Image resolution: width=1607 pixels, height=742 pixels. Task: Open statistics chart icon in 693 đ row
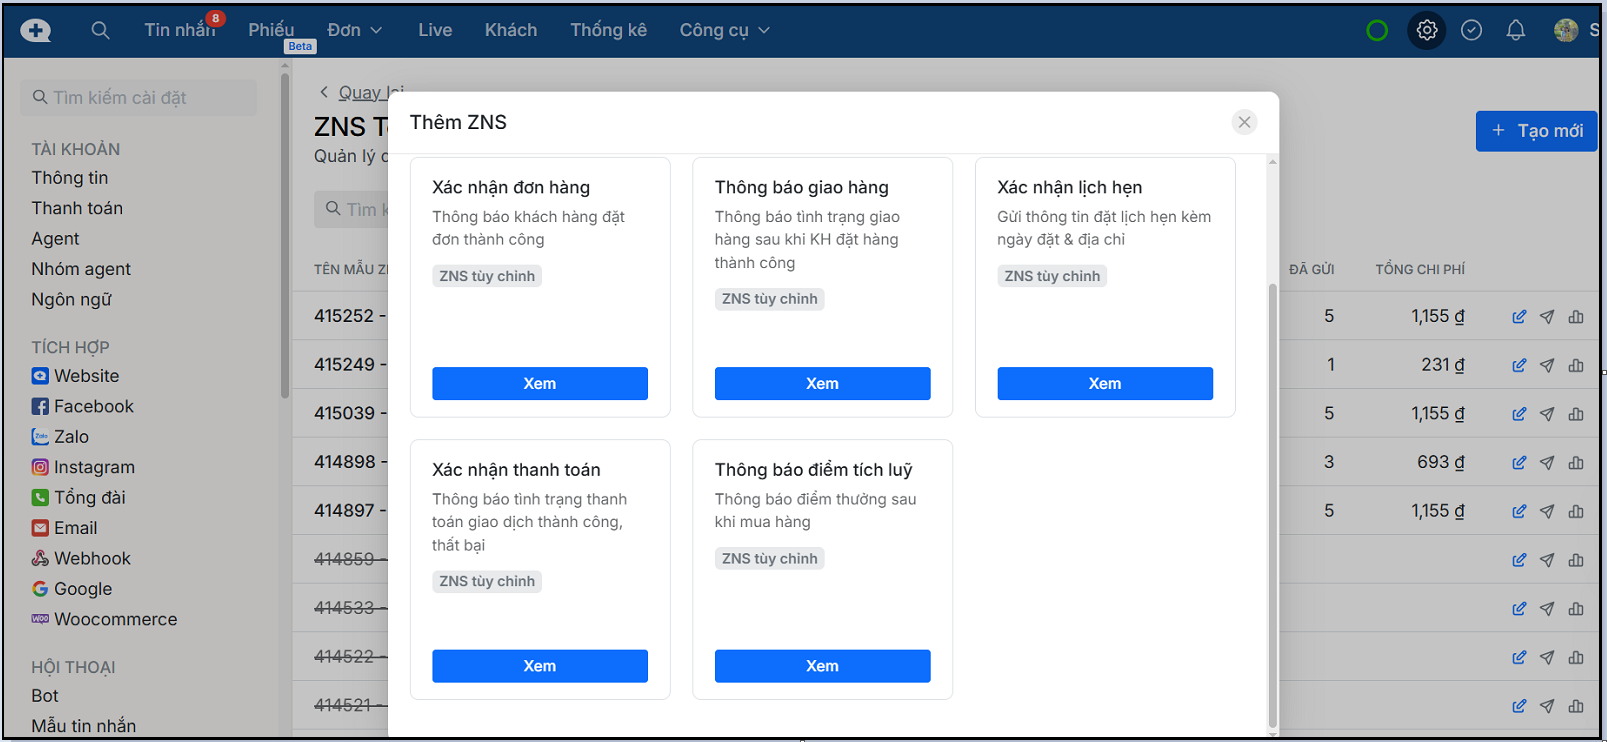[x=1576, y=463]
